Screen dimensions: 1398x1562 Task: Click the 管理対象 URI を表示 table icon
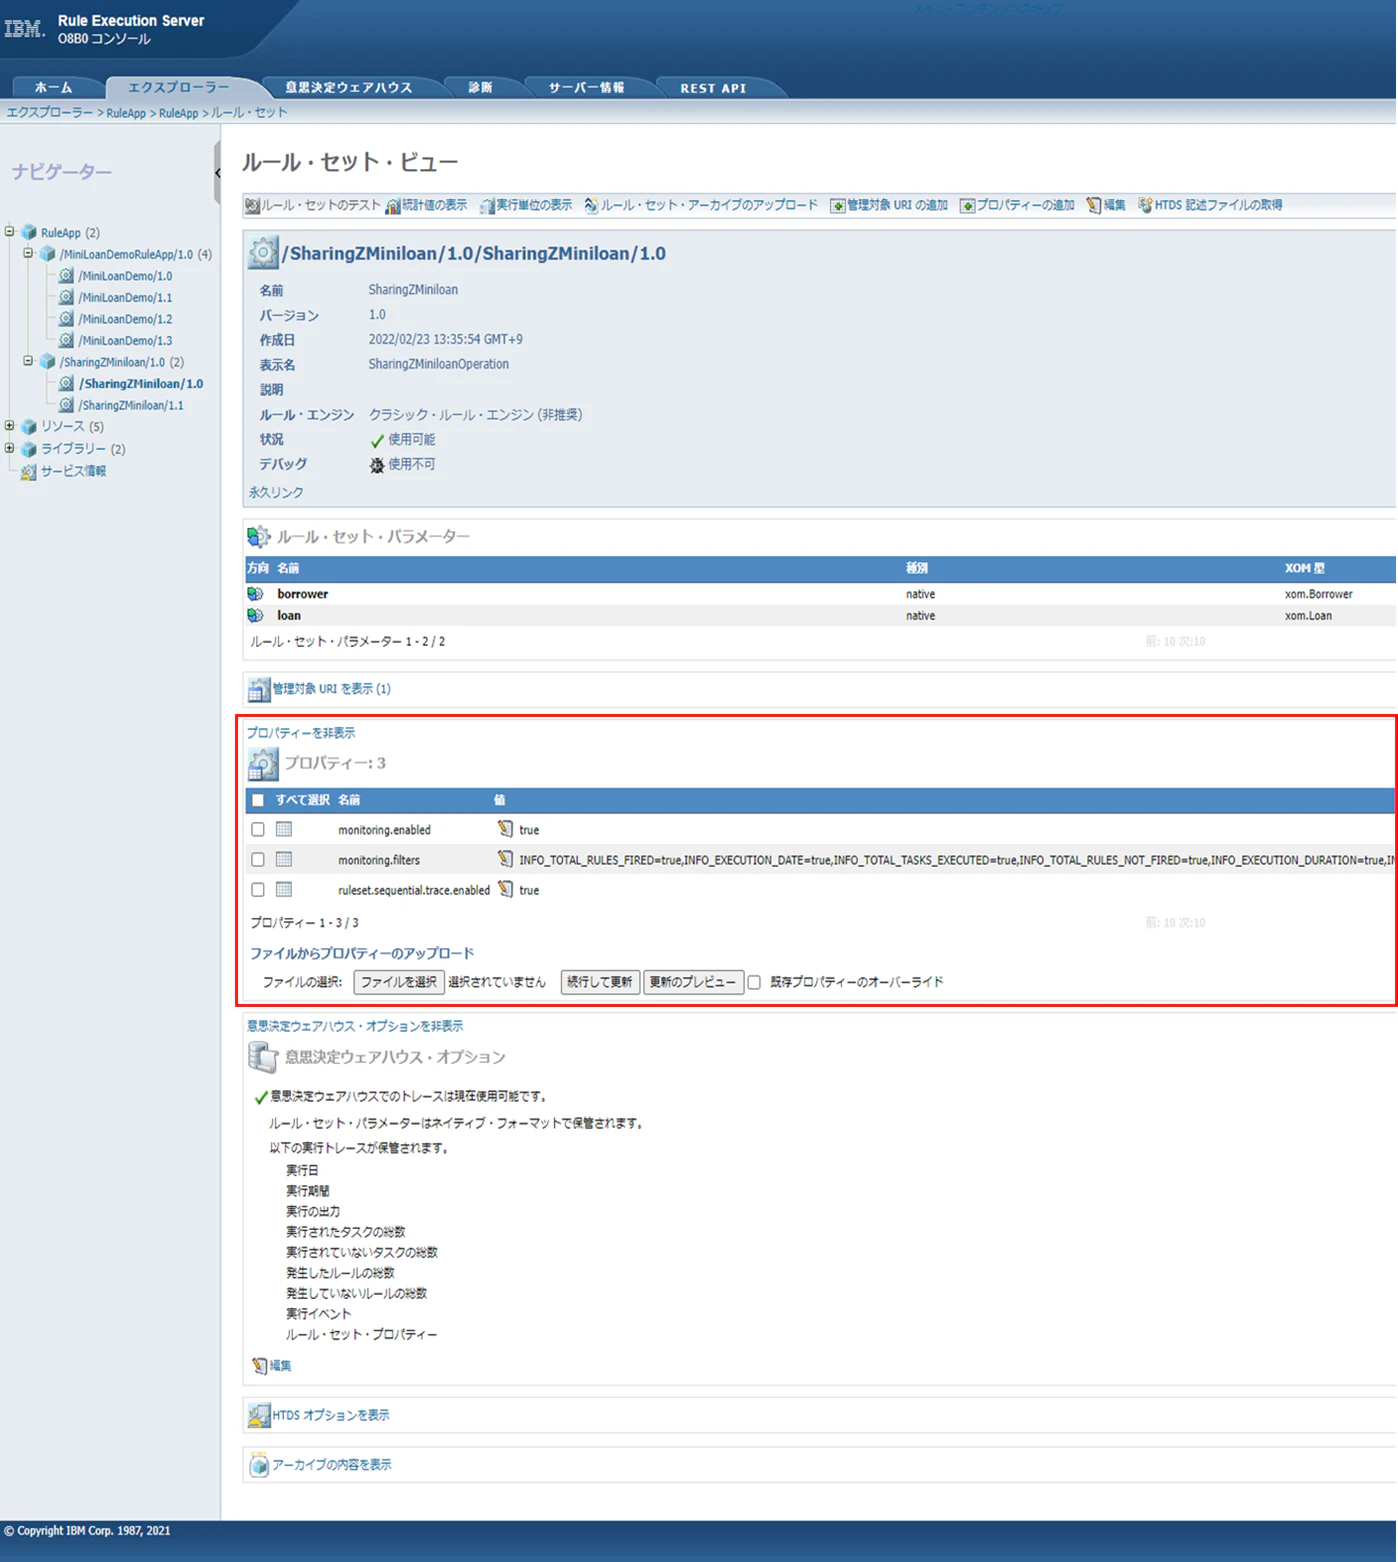[259, 689]
